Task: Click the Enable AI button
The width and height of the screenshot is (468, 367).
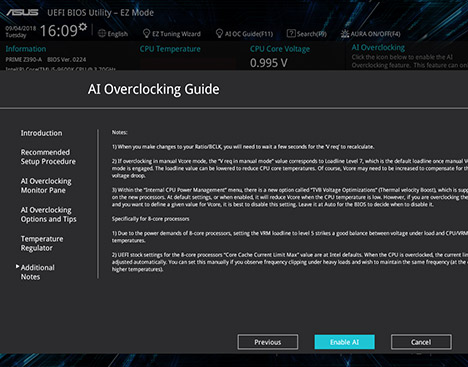Action: [344, 342]
